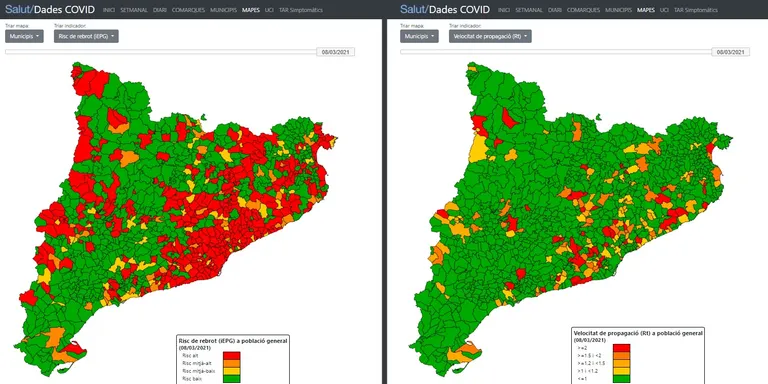Click Salut/Dades COVID logo in Risc de rebrot window
The height and width of the screenshot is (384, 768).
pyautogui.click(x=49, y=9)
